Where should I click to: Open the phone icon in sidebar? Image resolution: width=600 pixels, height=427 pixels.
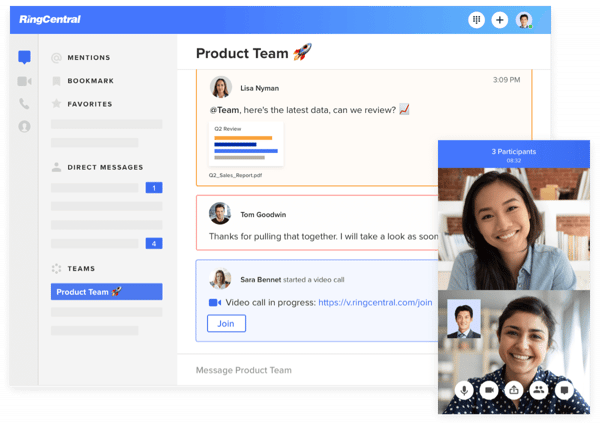(x=24, y=104)
